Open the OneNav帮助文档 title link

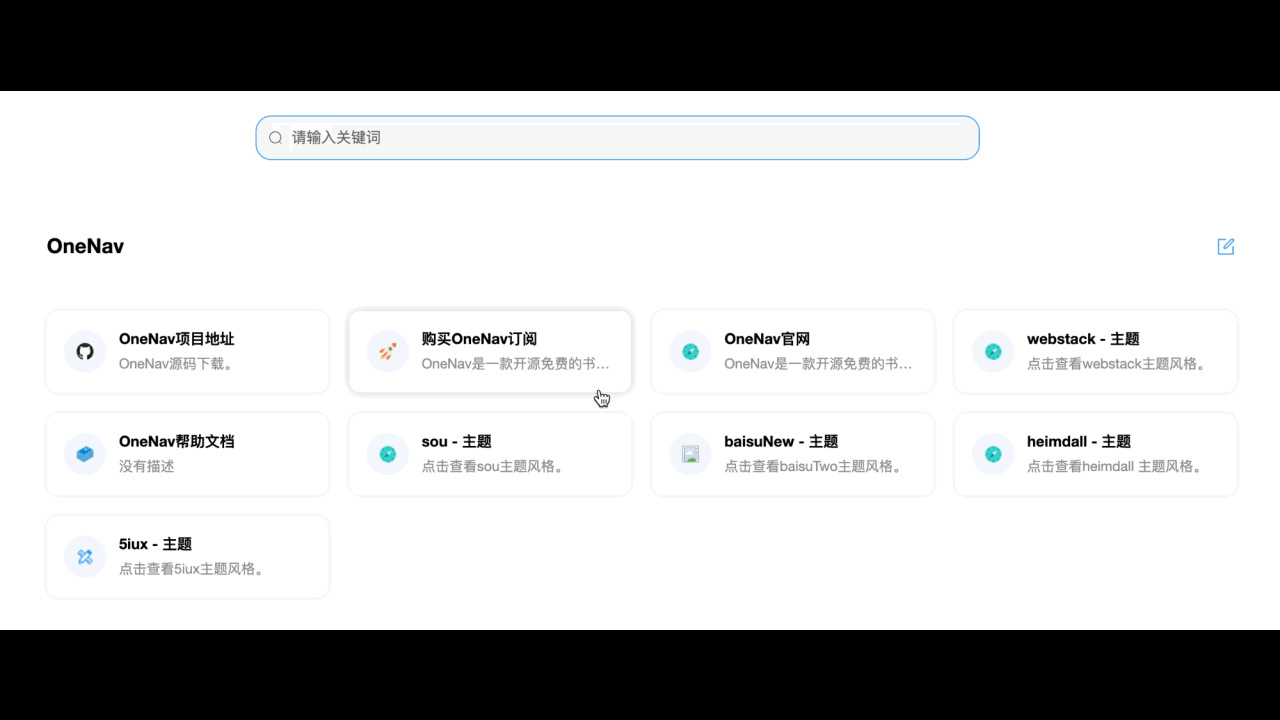click(177, 441)
